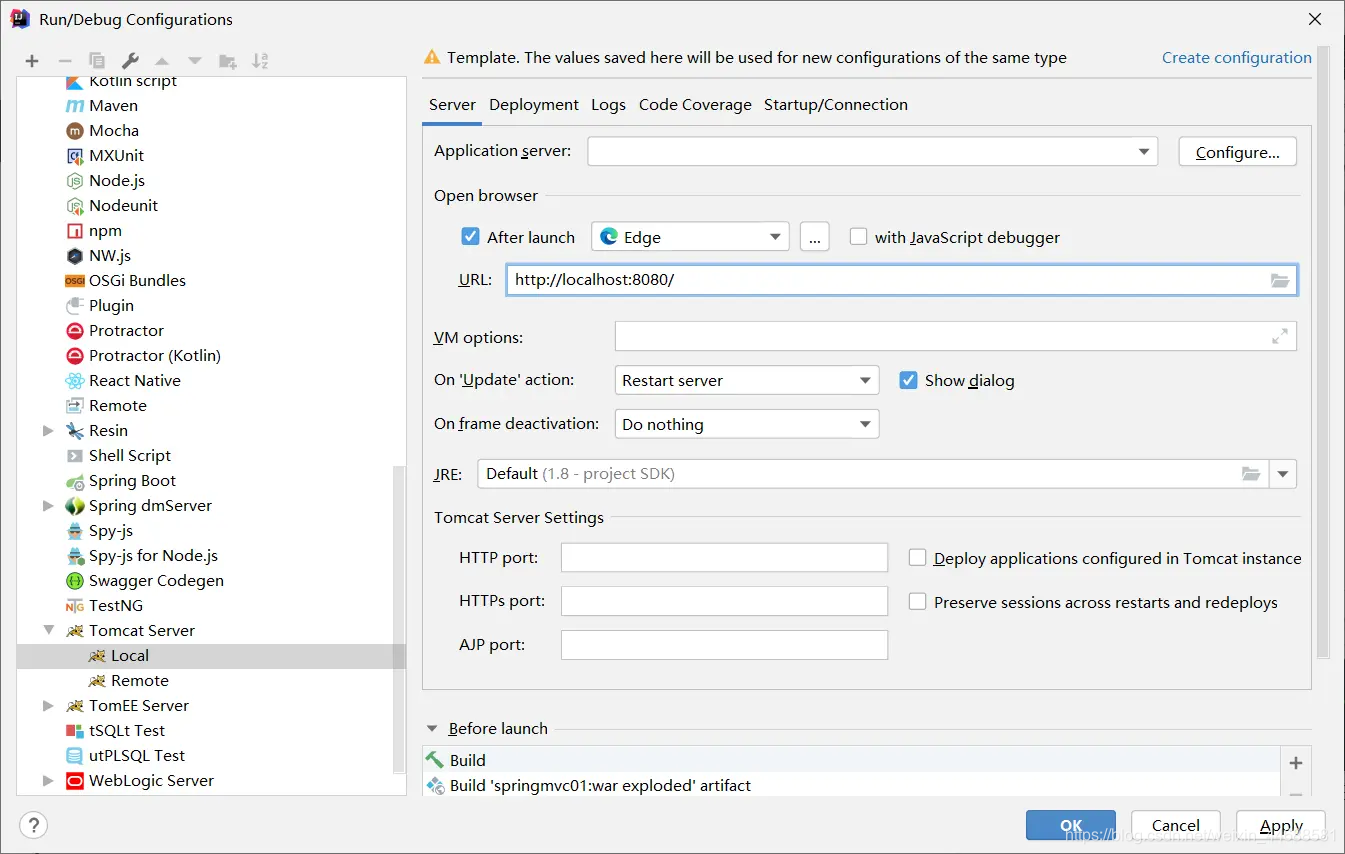The height and width of the screenshot is (854, 1345).
Task: Enable with JavaScript debugger checkbox
Action: tap(858, 237)
